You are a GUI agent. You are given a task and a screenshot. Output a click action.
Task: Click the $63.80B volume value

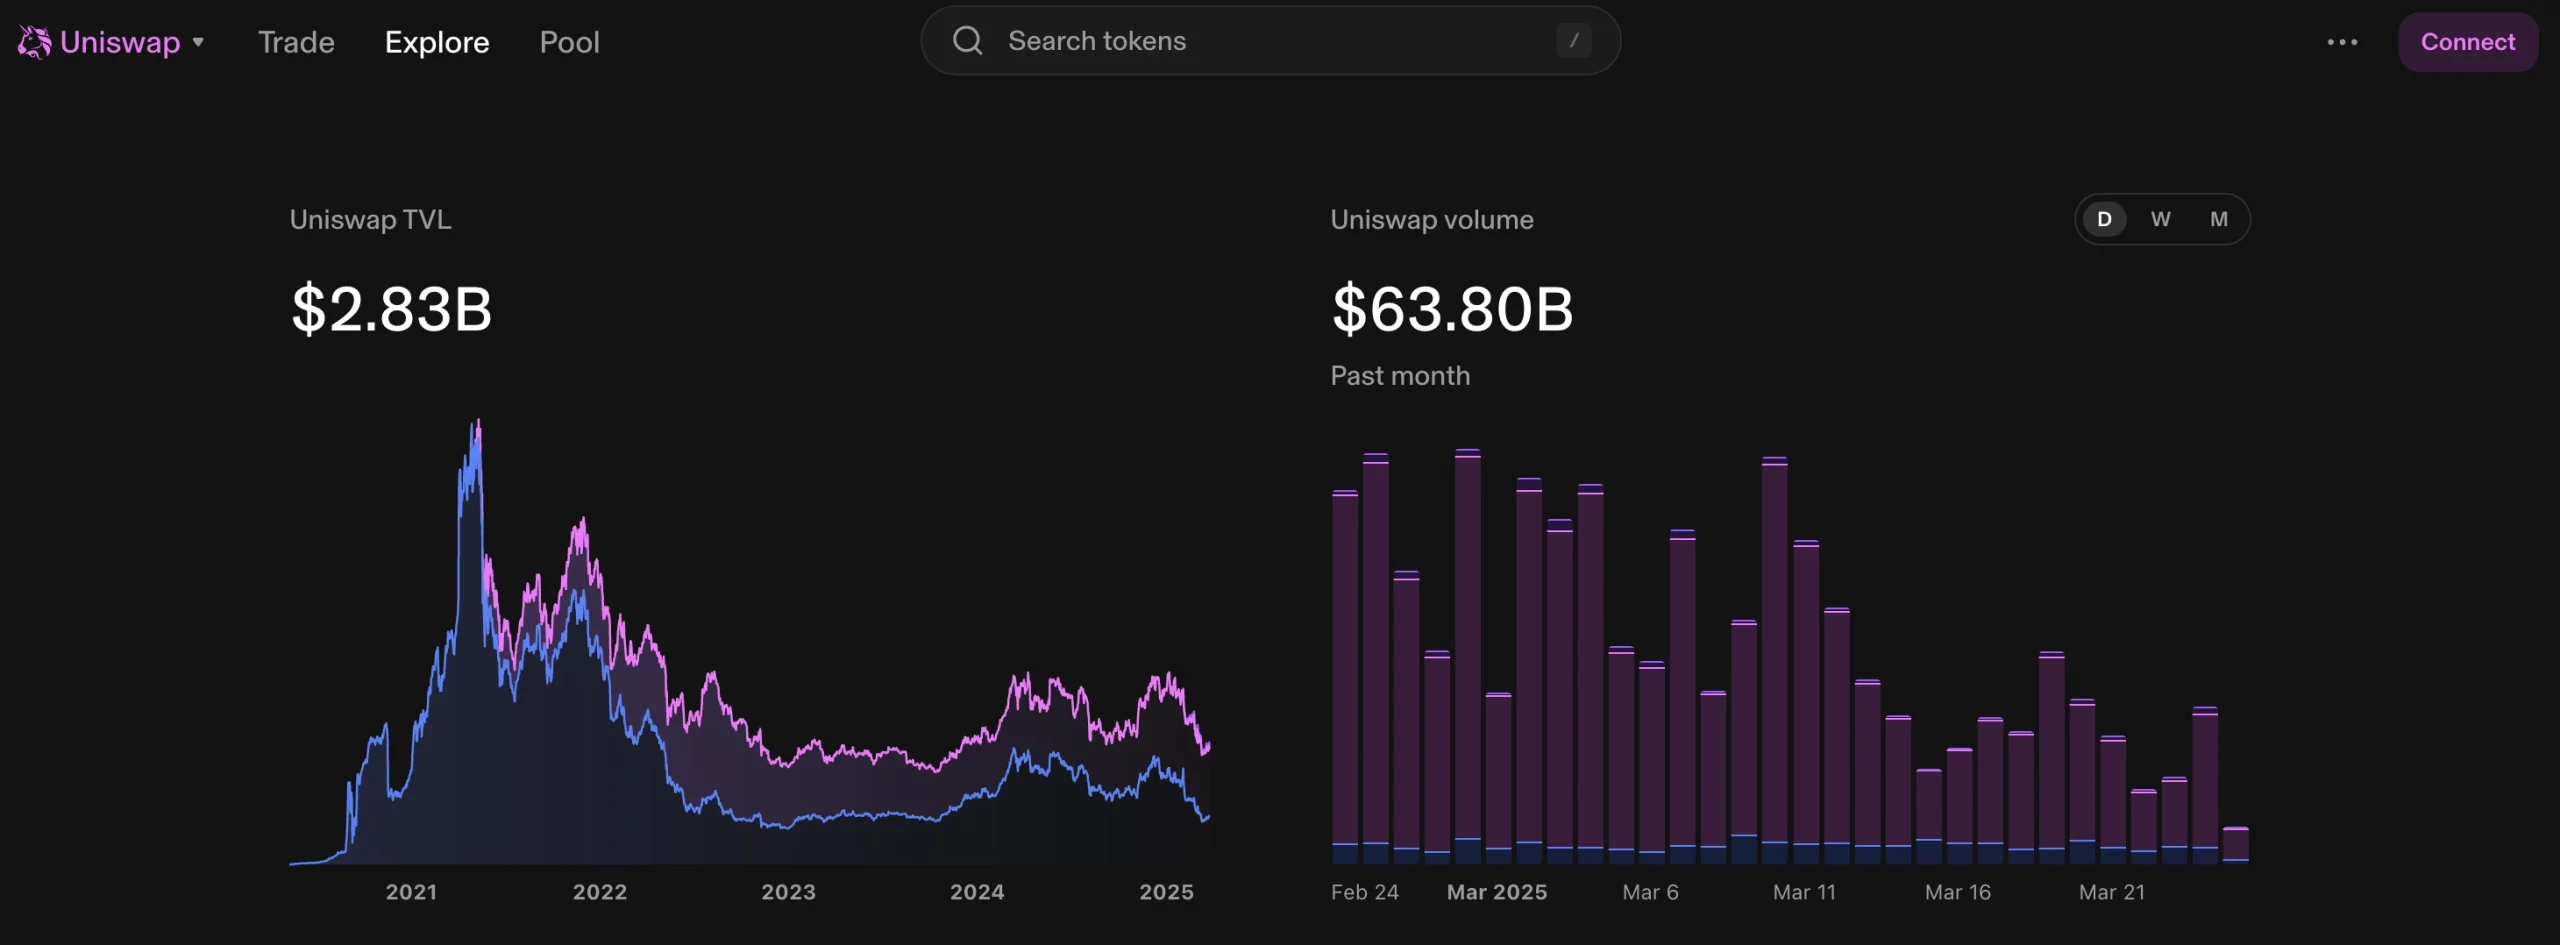pos(1452,308)
